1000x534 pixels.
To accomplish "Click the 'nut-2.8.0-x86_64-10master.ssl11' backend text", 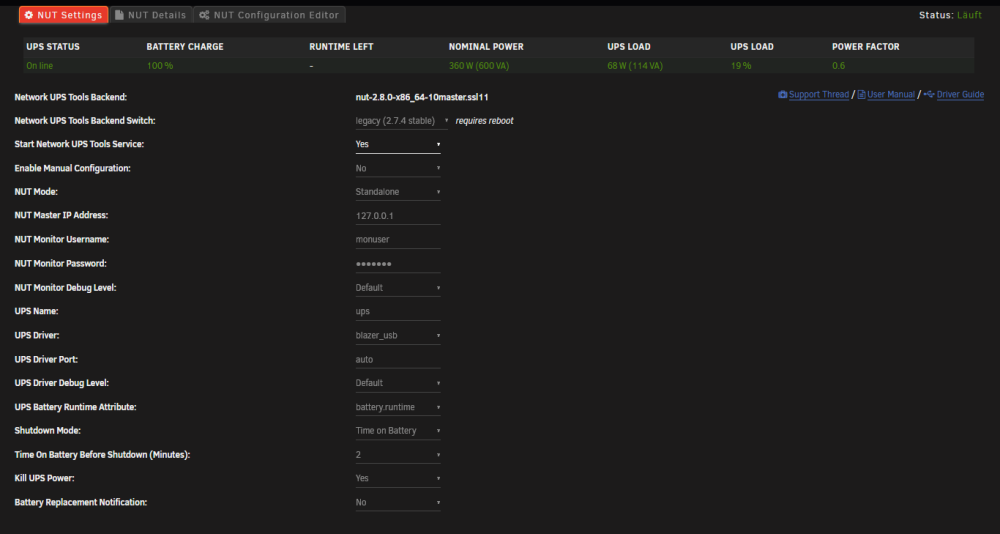I will pyautogui.click(x=422, y=98).
